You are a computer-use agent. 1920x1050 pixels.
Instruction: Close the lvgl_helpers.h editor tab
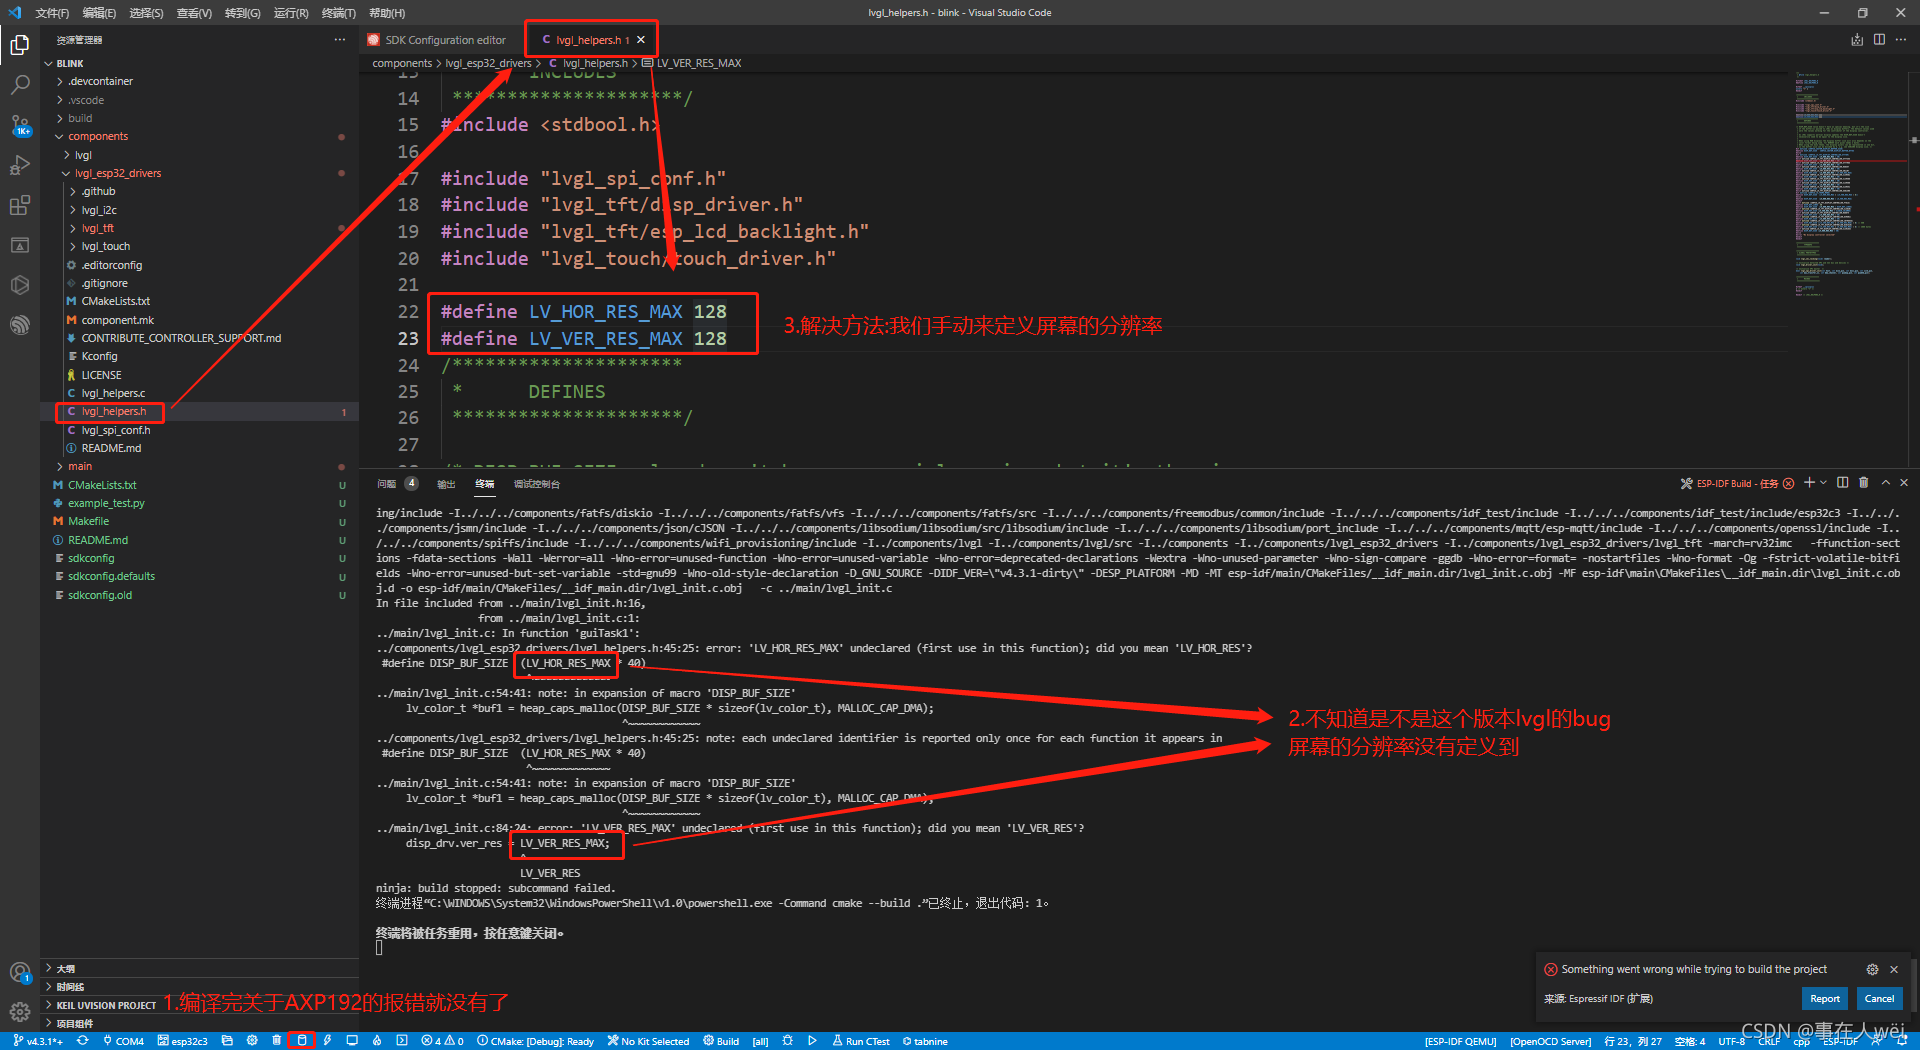coord(641,40)
